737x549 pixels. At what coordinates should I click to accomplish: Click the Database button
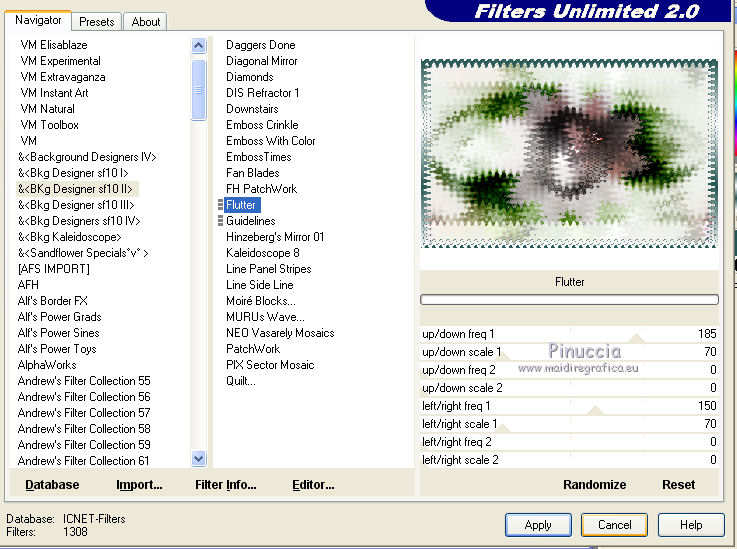[52, 485]
